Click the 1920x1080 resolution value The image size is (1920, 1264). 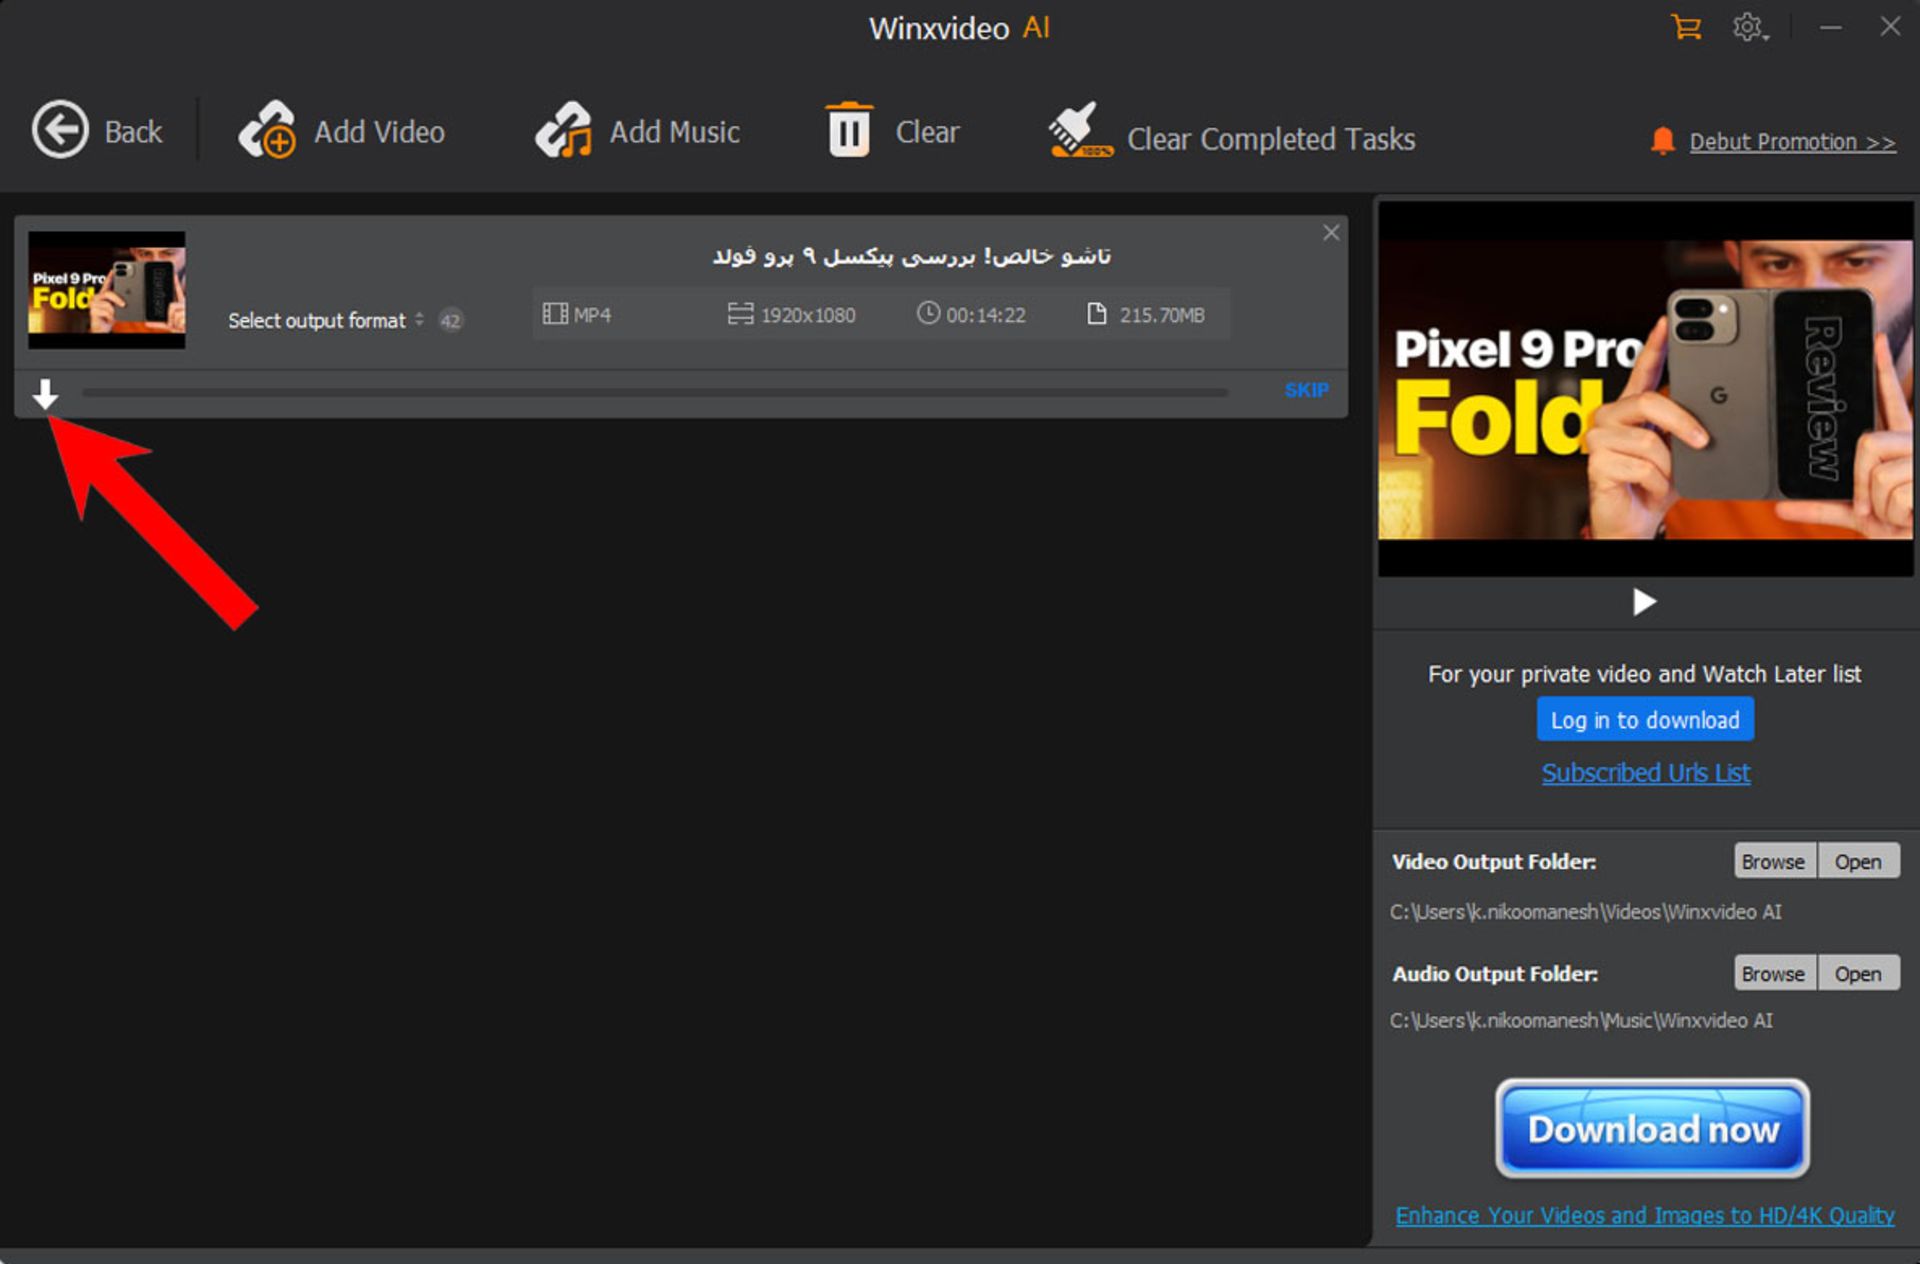coord(808,315)
